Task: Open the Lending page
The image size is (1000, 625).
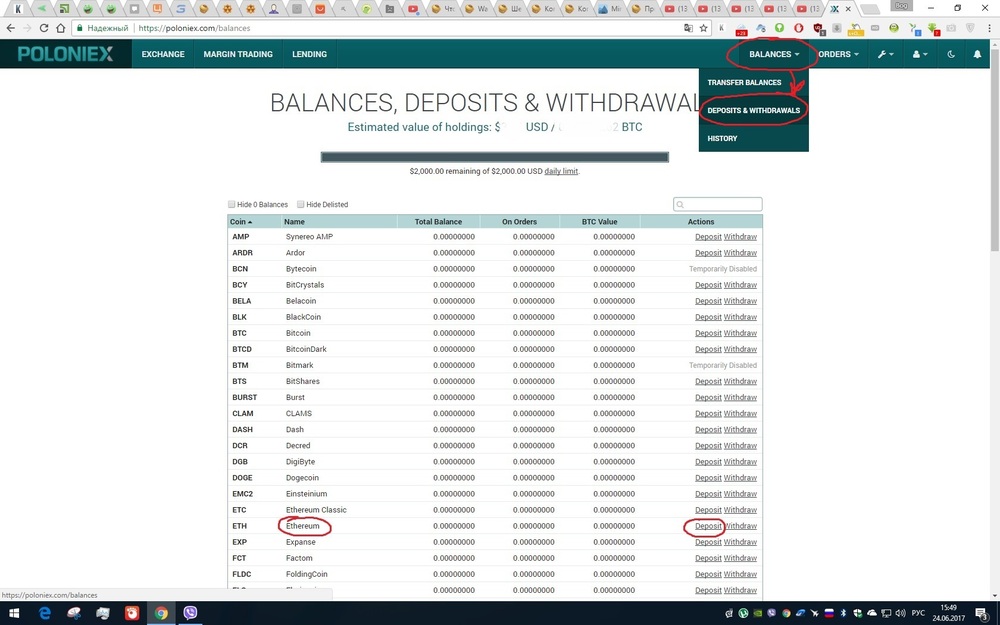Action: point(309,54)
